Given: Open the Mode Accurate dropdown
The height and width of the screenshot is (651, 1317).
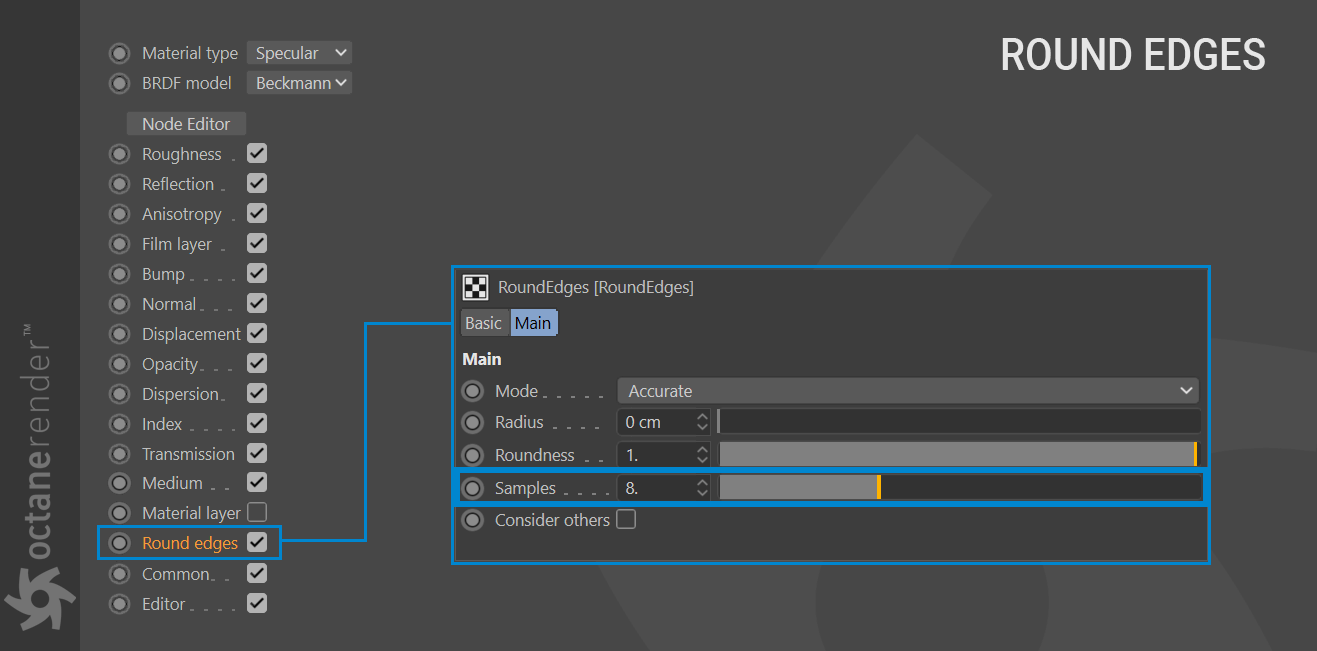Looking at the screenshot, I should coord(908,391).
